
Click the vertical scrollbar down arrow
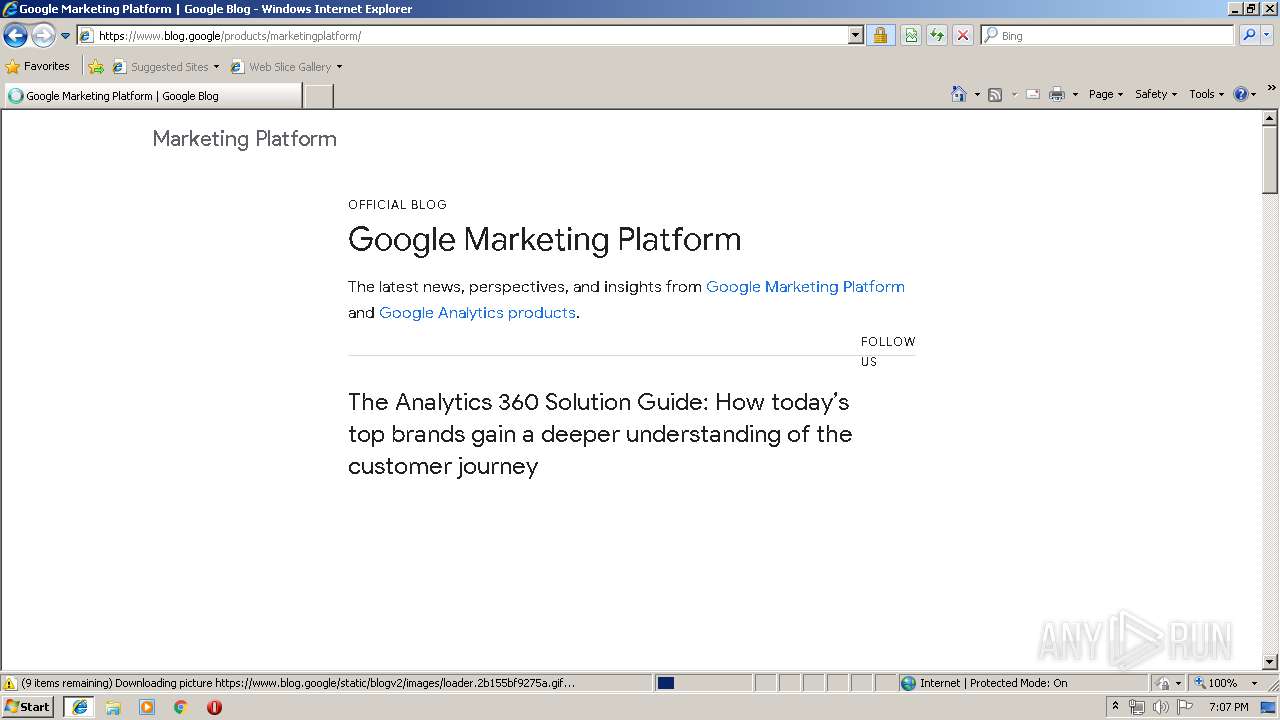1270,662
